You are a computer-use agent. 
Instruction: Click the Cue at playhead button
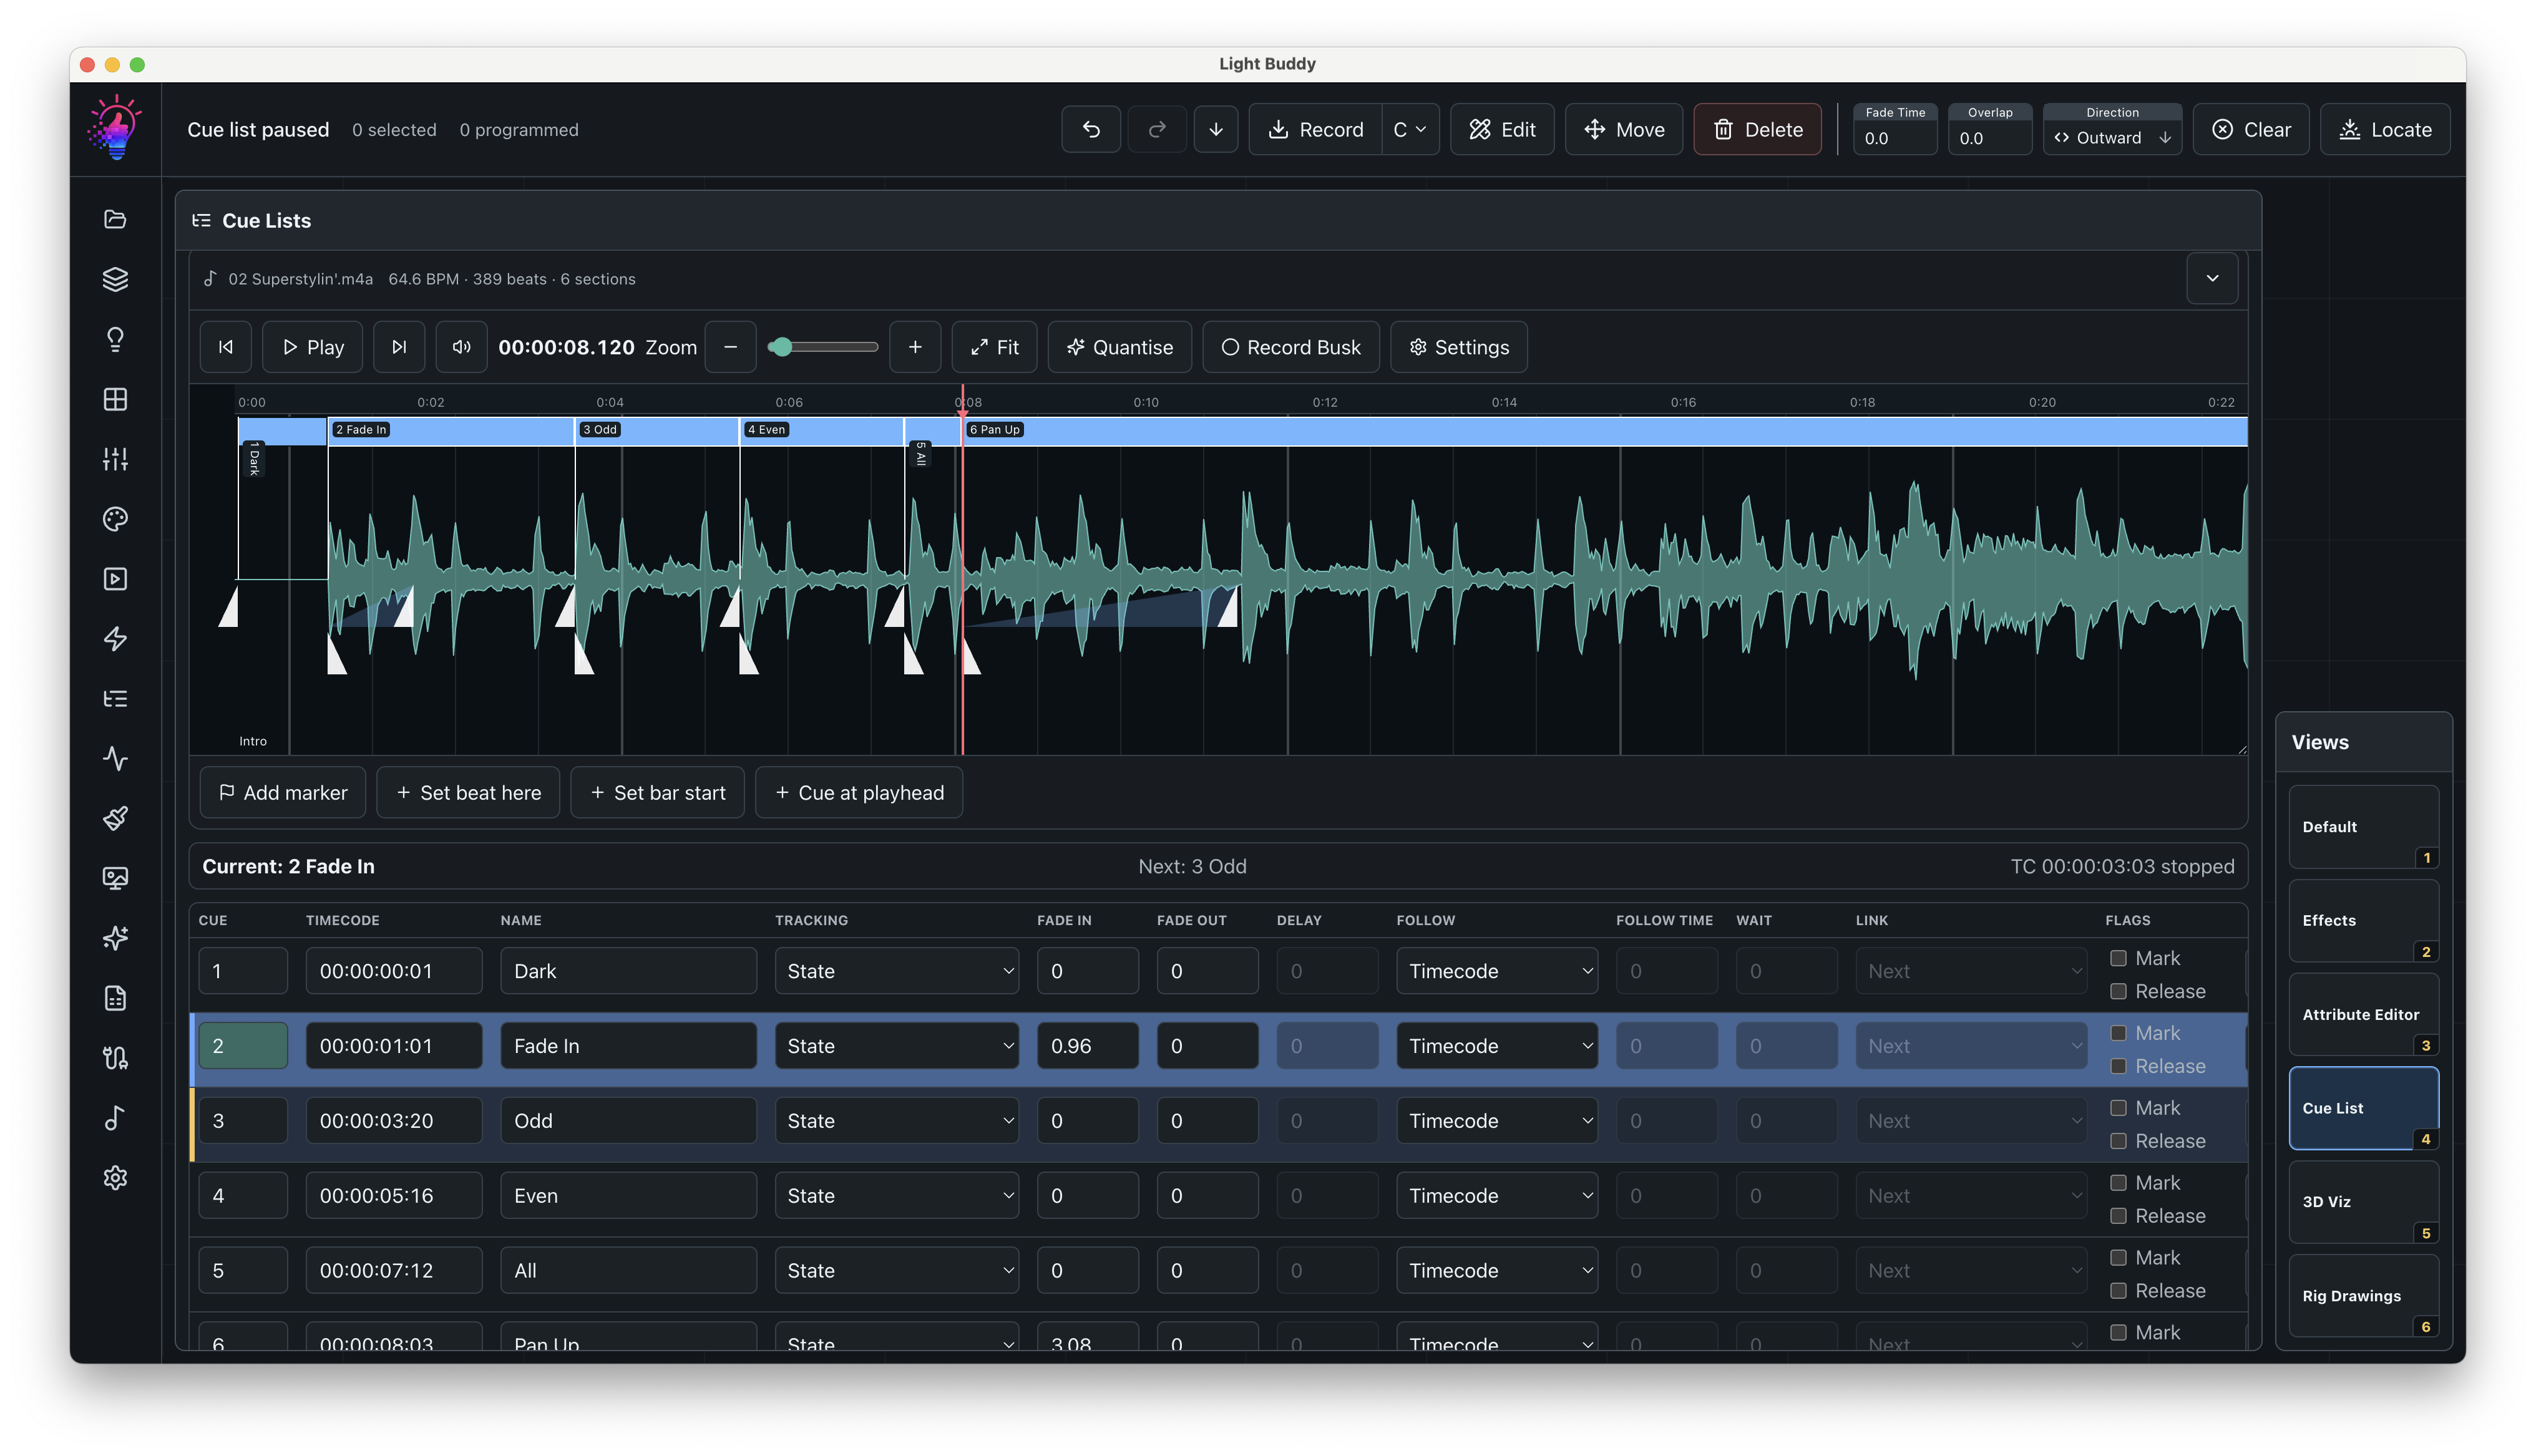pos(859,793)
